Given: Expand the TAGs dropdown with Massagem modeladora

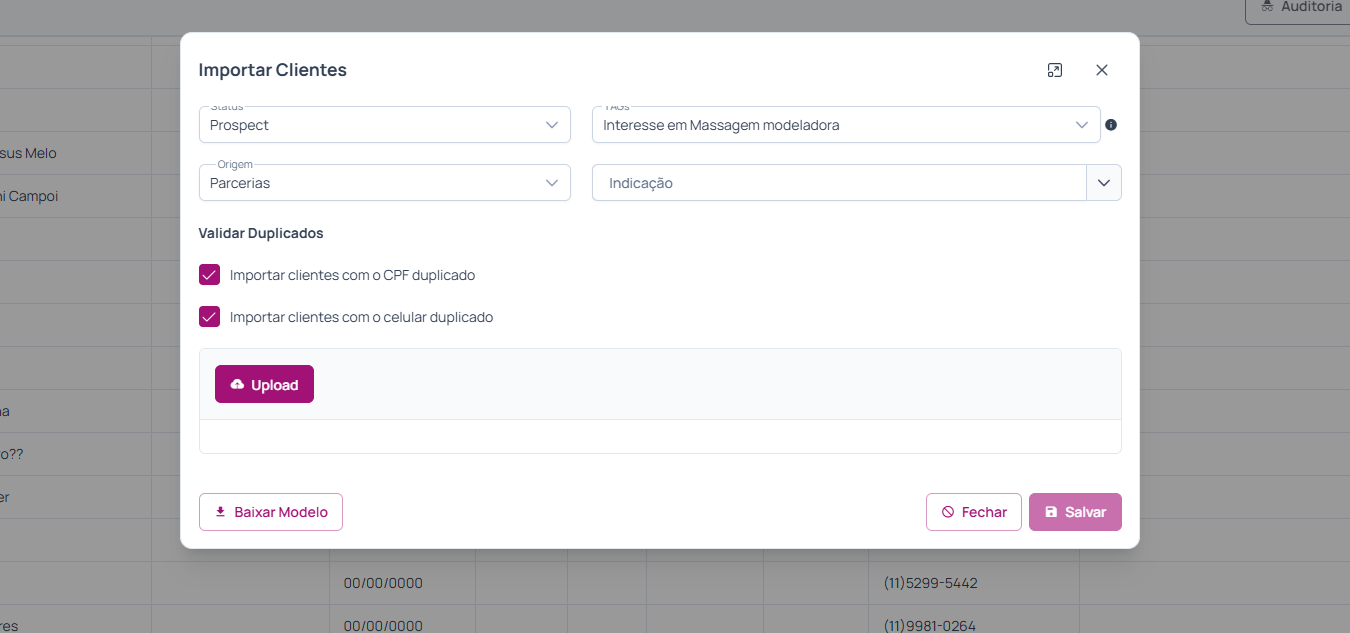Looking at the screenshot, I should tap(845, 125).
